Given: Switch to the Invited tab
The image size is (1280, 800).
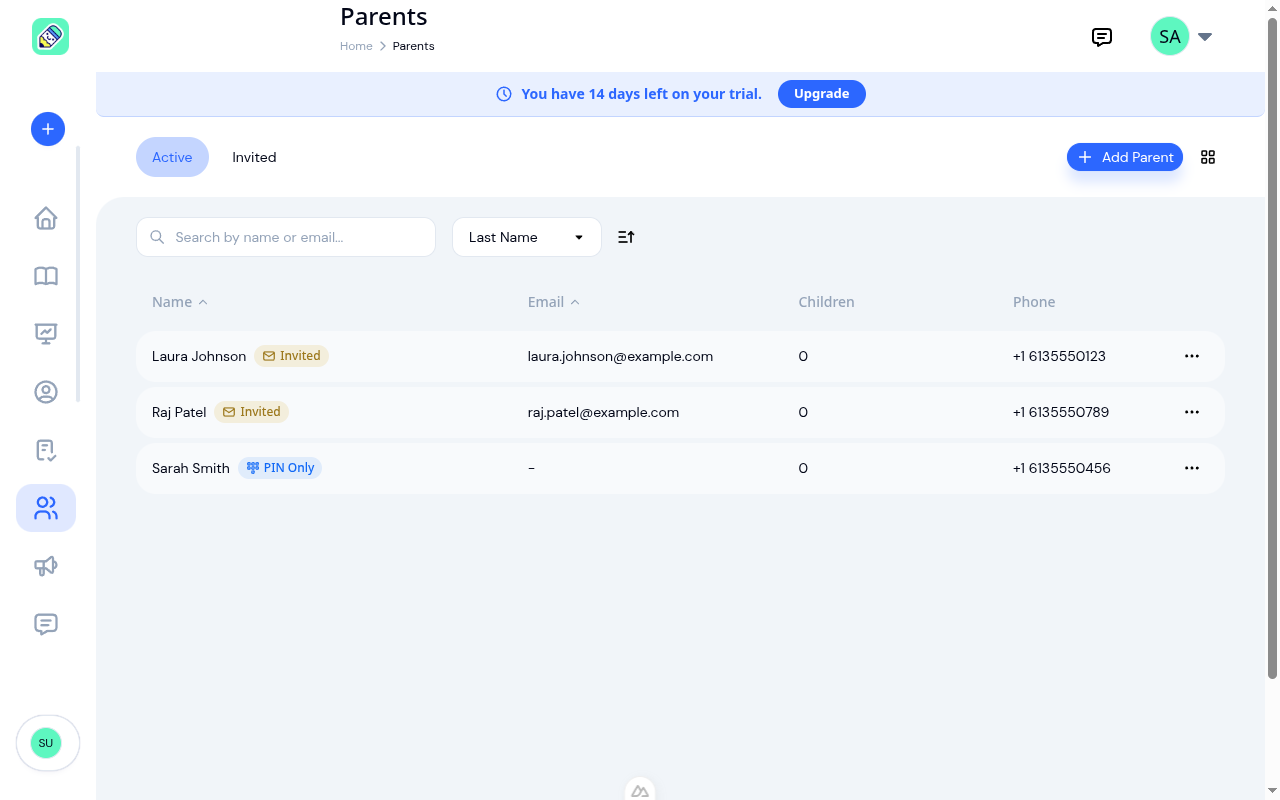Looking at the screenshot, I should [x=254, y=157].
